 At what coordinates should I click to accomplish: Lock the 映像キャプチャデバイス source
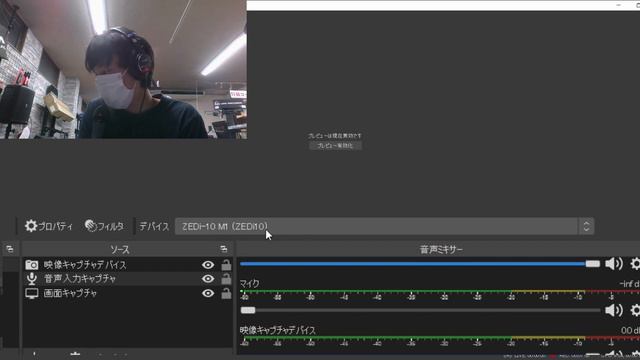tap(226, 264)
